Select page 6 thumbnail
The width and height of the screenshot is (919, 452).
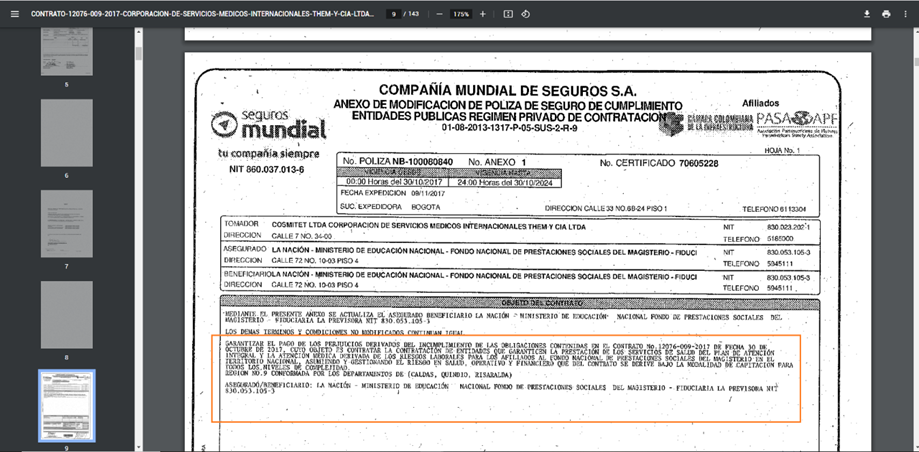pyautogui.click(x=67, y=132)
